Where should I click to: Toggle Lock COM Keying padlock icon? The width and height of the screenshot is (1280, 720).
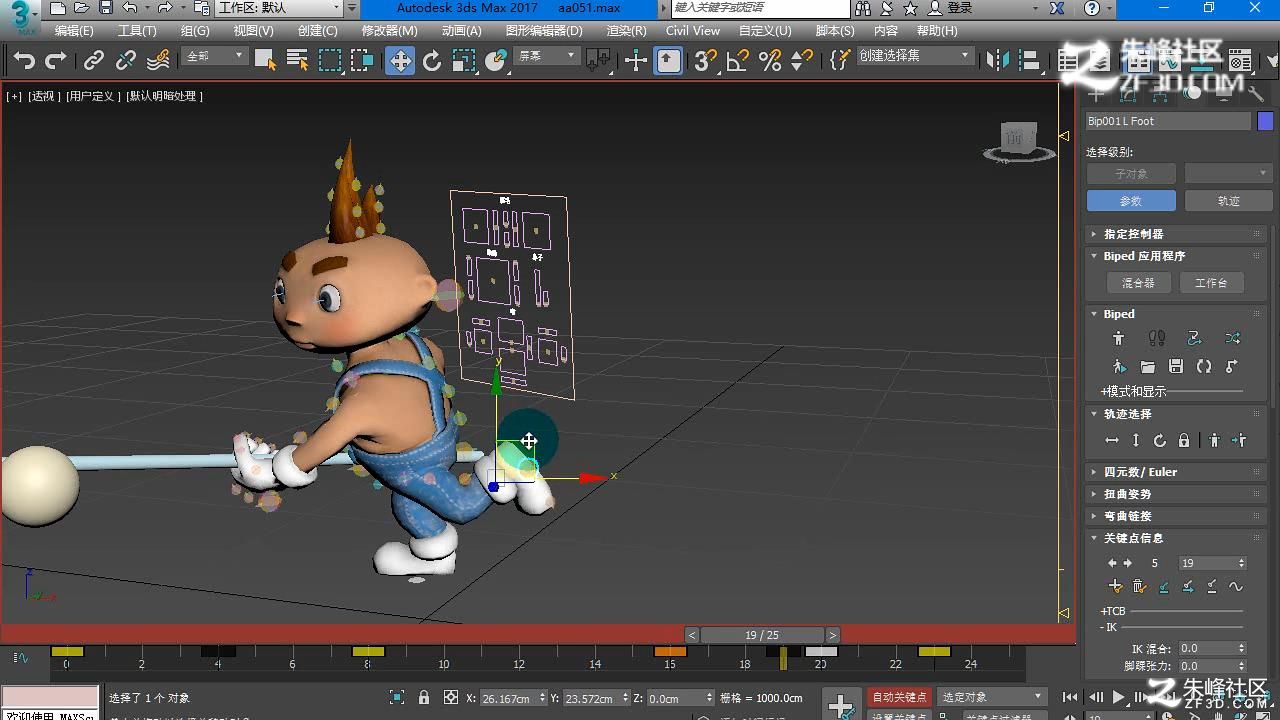(1184, 441)
